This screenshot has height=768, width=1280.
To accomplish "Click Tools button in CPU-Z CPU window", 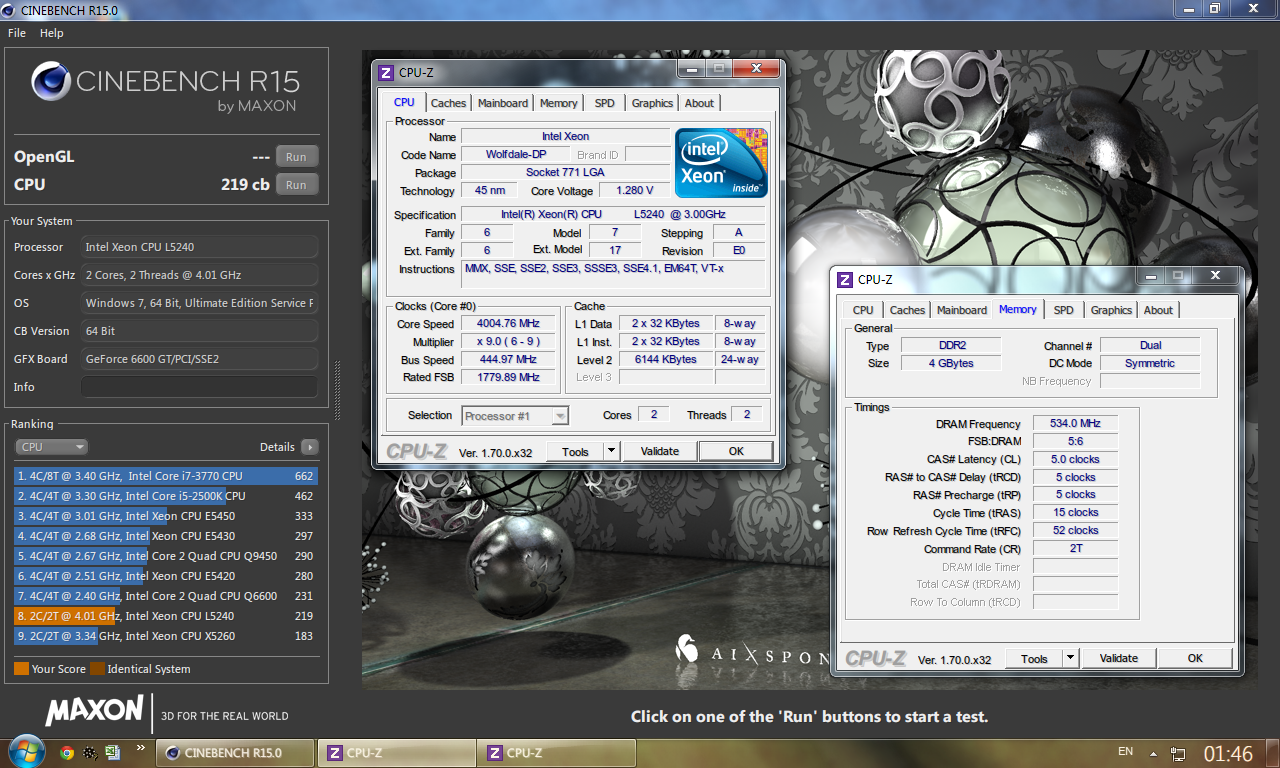I will (575, 451).
